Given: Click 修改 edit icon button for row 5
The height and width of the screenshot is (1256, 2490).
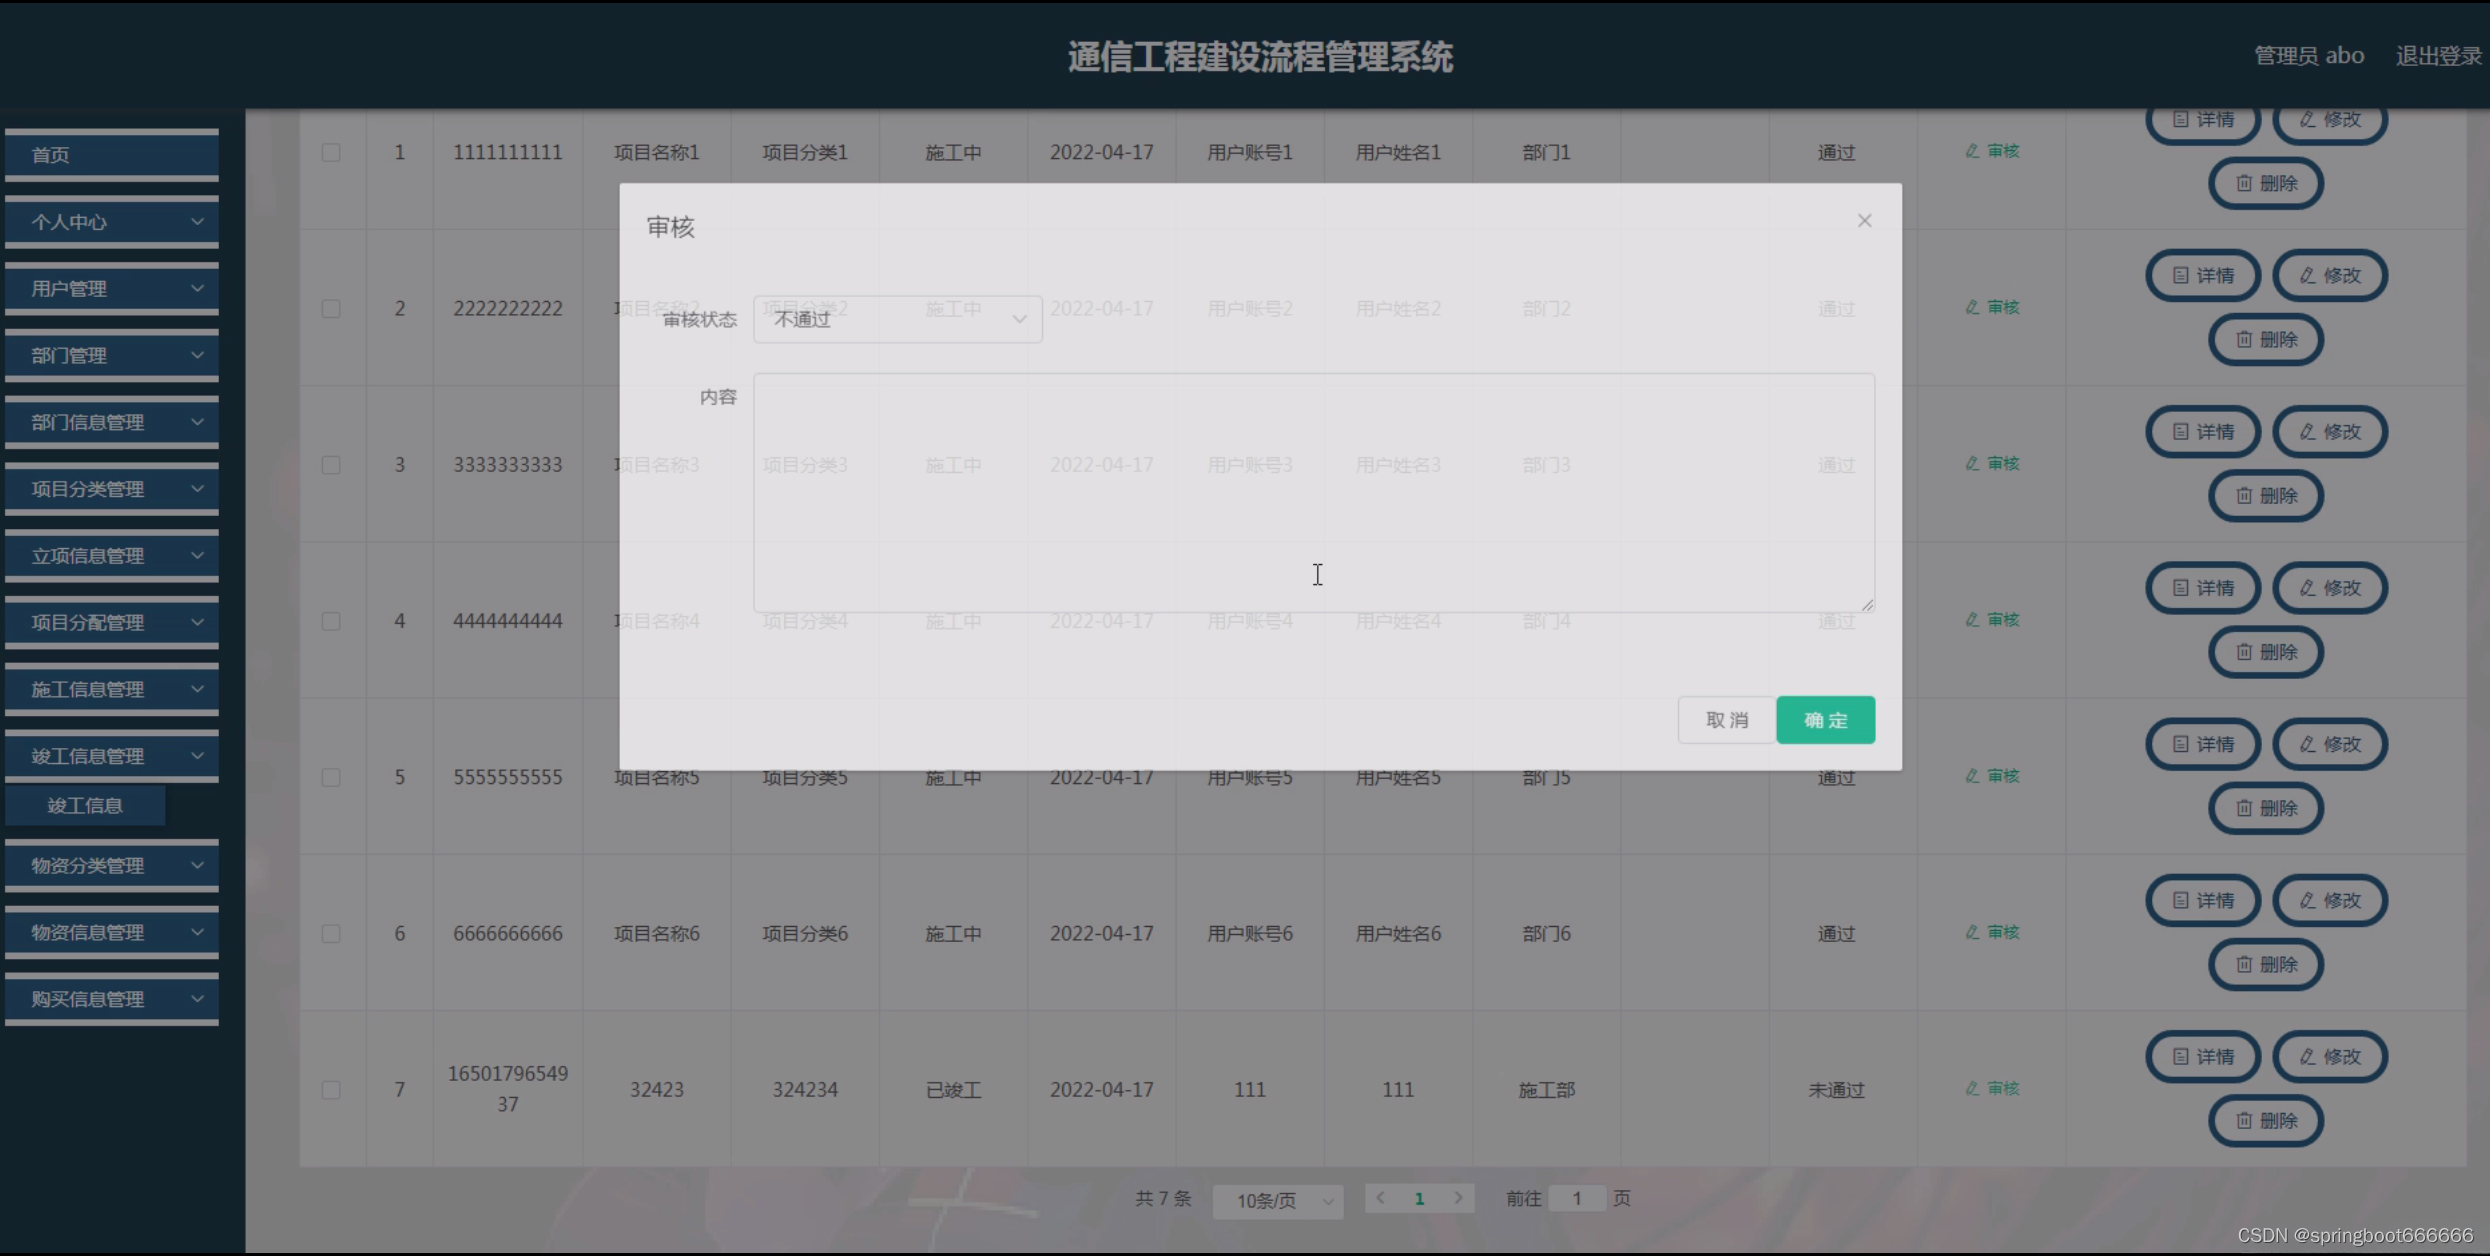Looking at the screenshot, I should [x=2330, y=744].
